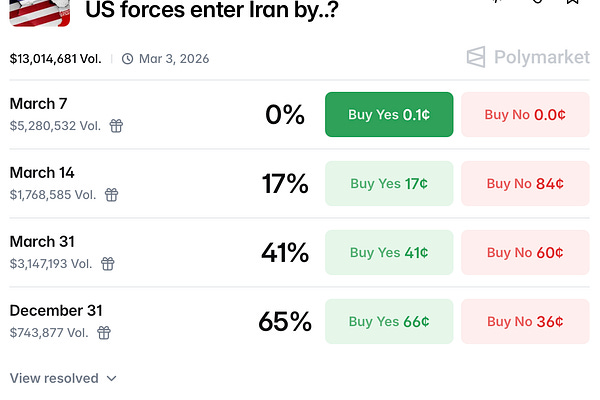The width and height of the screenshot is (600, 400).
Task: Click the gift icon in March 14 row
Action: click(113, 195)
